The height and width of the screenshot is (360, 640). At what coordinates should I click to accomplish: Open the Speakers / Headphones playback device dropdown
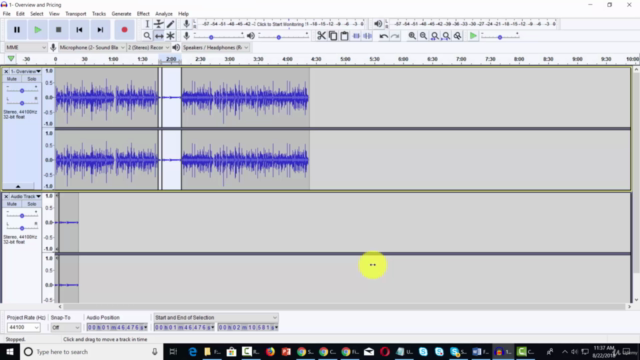[x=215, y=47]
